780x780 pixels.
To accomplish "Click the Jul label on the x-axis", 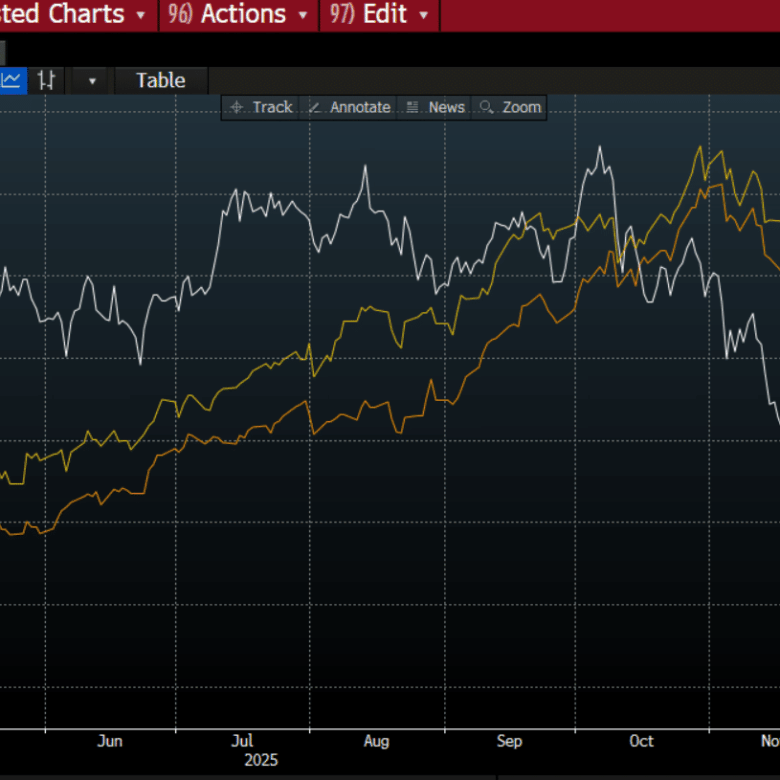I will click(x=242, y=741).
